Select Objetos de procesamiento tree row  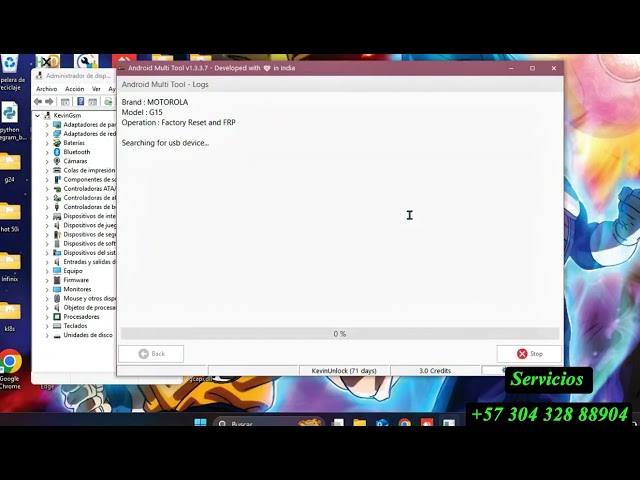click(84, 307)
